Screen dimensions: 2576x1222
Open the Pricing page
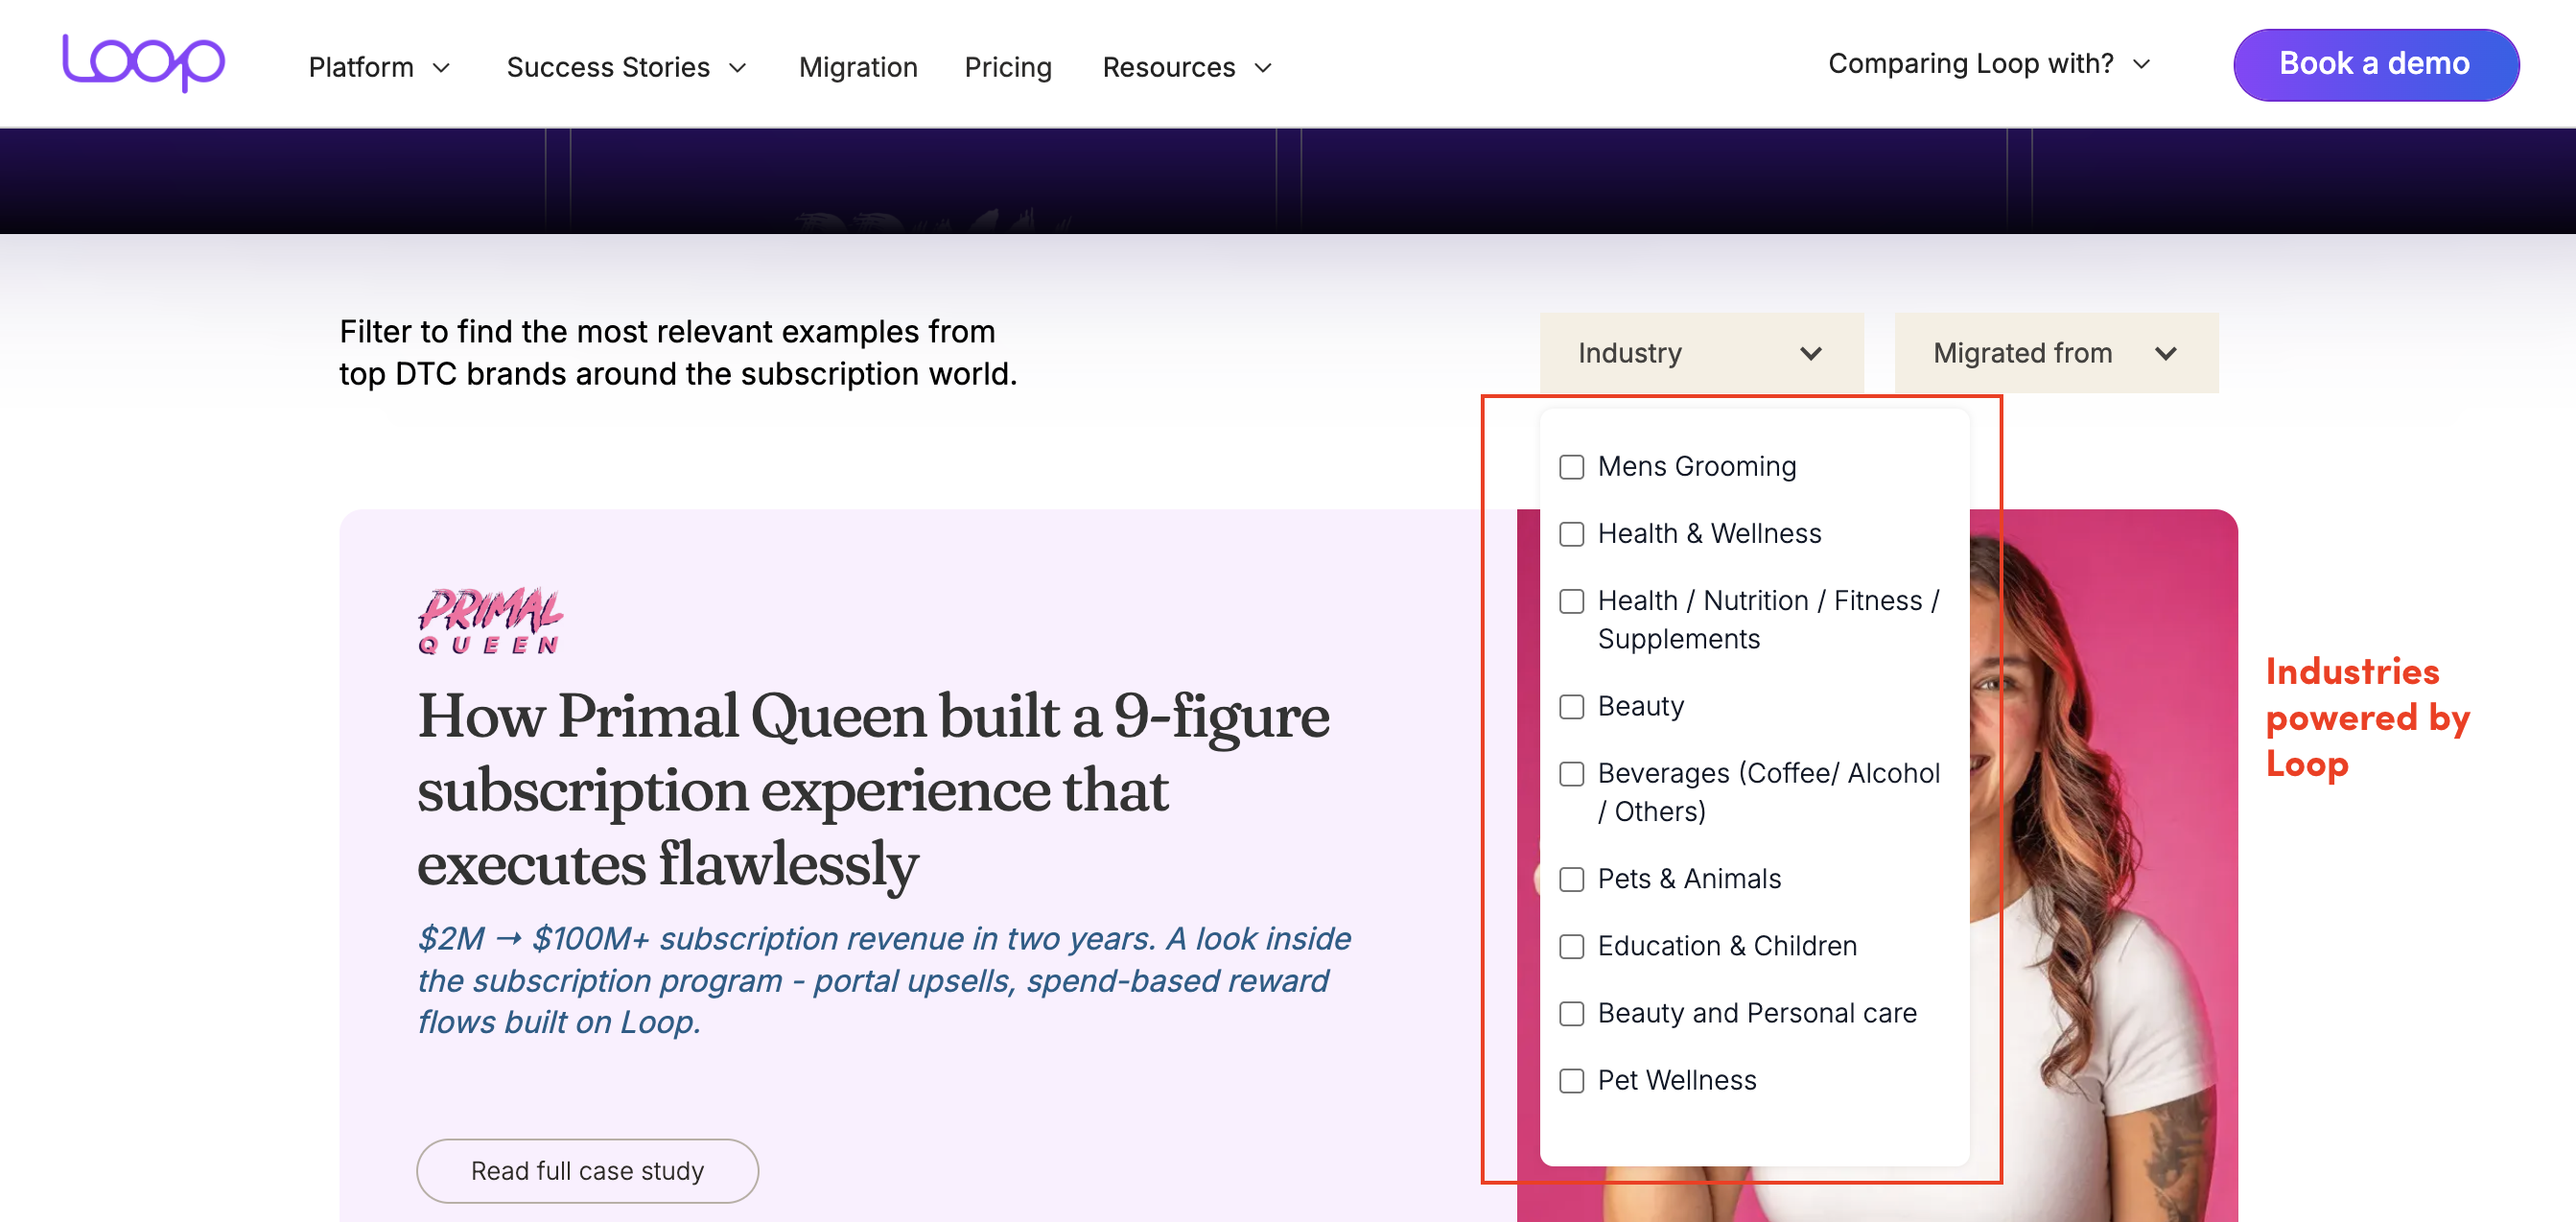pos(1008,67)
